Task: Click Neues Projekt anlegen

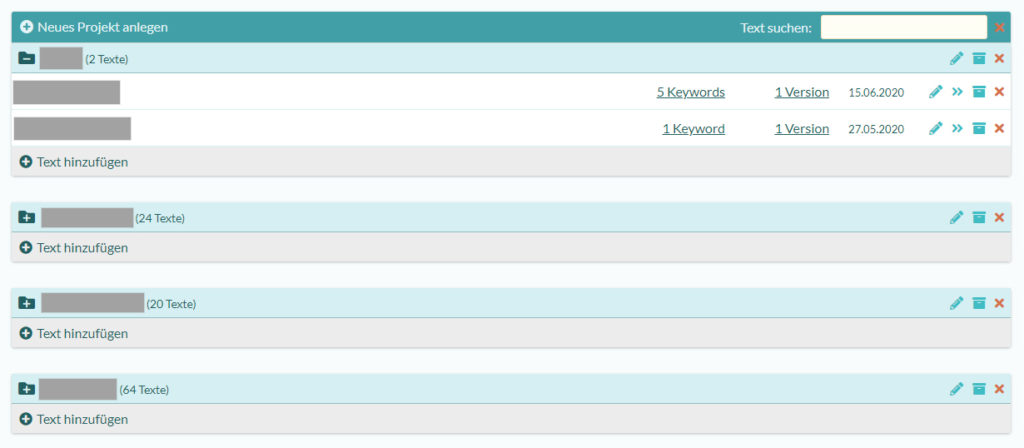Action: coord(94,27)
